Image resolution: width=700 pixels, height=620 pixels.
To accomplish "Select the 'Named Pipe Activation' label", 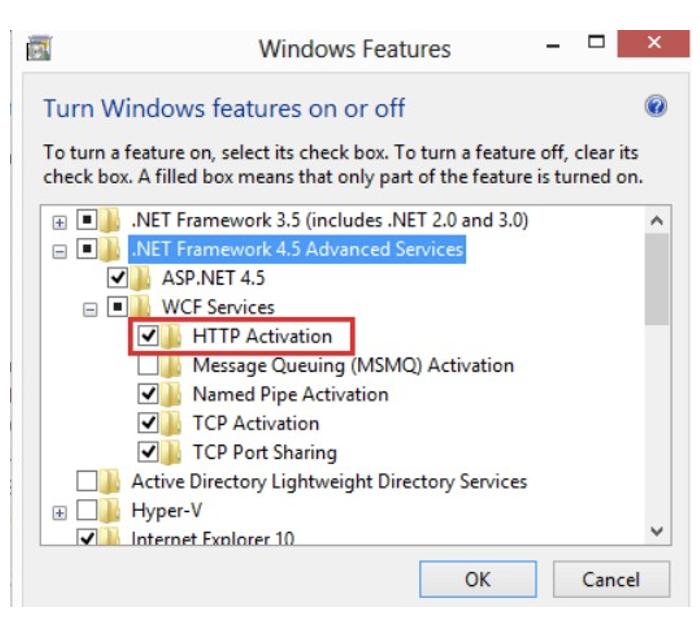I will (x=291, y=395).
